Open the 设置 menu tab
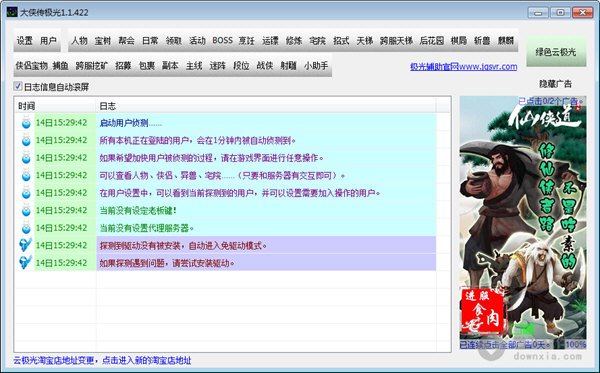Screen dimensions: 600x373 click(24, 41)
